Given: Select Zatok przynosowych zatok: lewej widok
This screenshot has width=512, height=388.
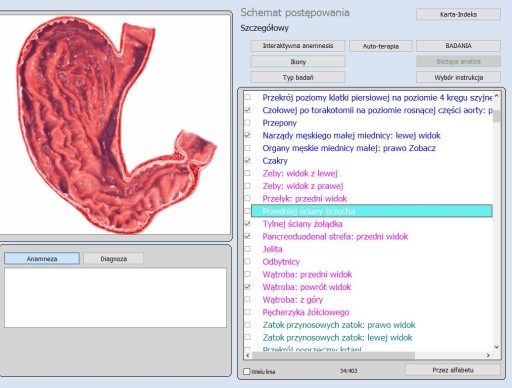Looking at the screenshot, I should point(337,338).
